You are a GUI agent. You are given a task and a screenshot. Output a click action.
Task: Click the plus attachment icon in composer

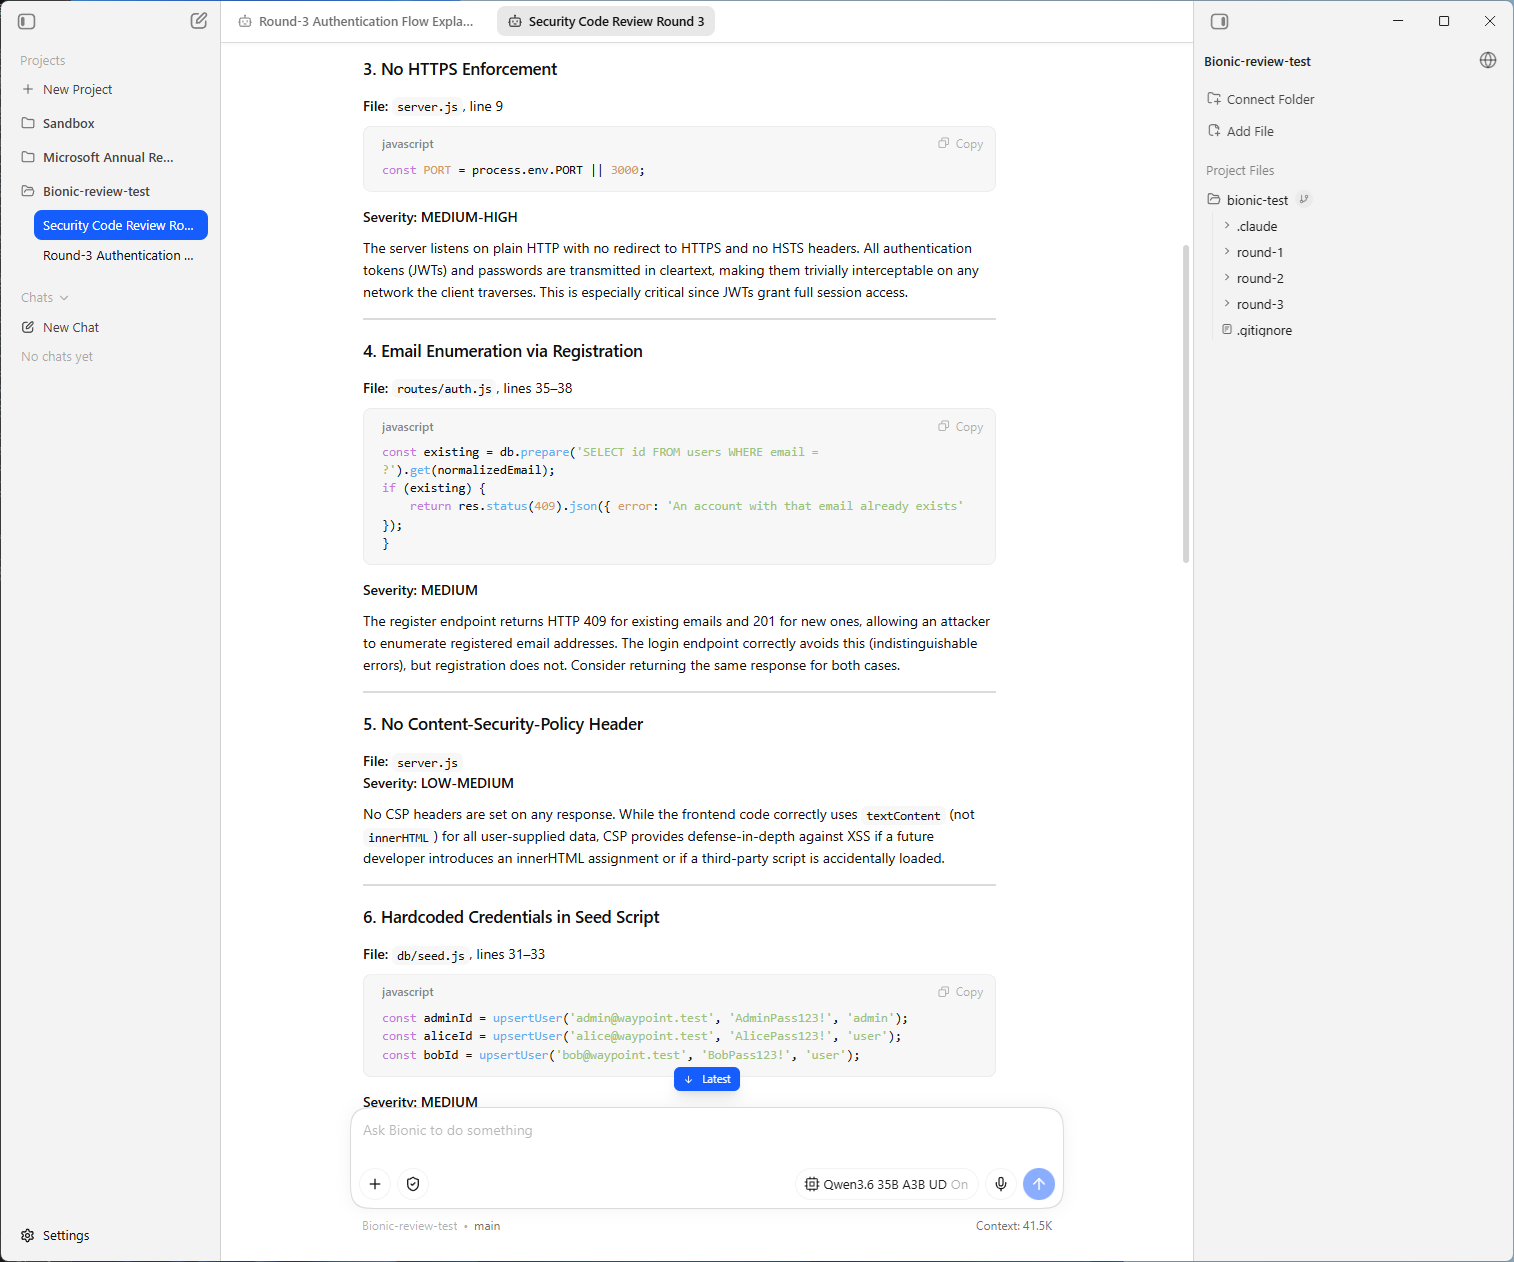click(375, 1184)
